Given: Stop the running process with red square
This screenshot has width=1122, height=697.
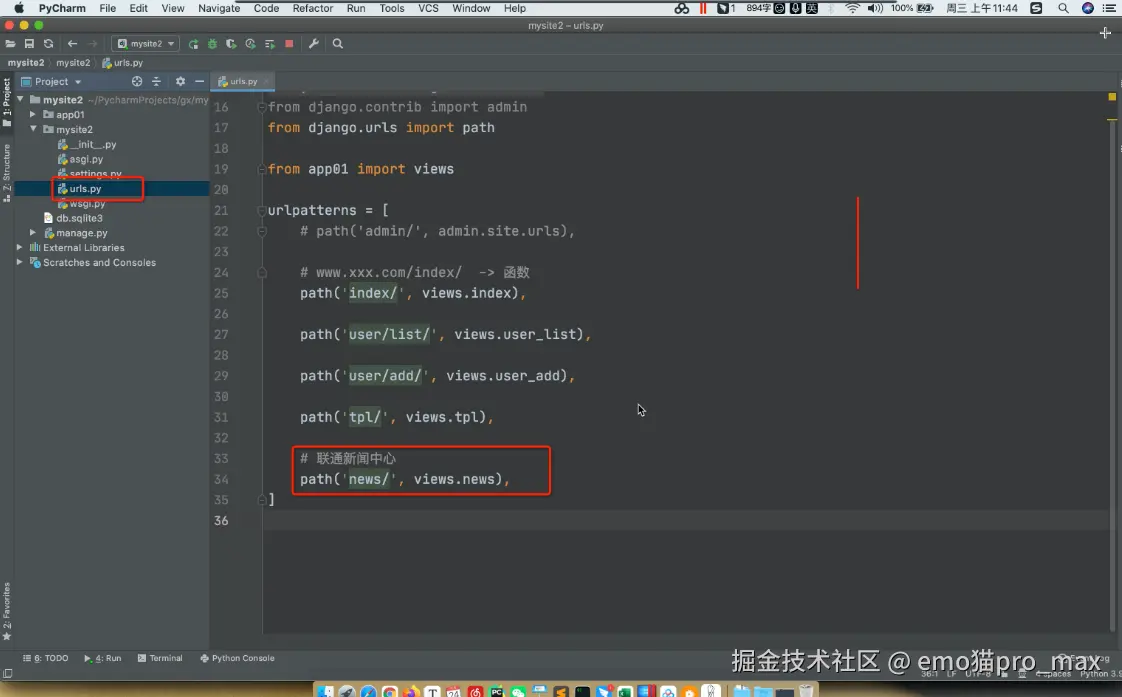Looking at the screenshot, I should [289, 44].
